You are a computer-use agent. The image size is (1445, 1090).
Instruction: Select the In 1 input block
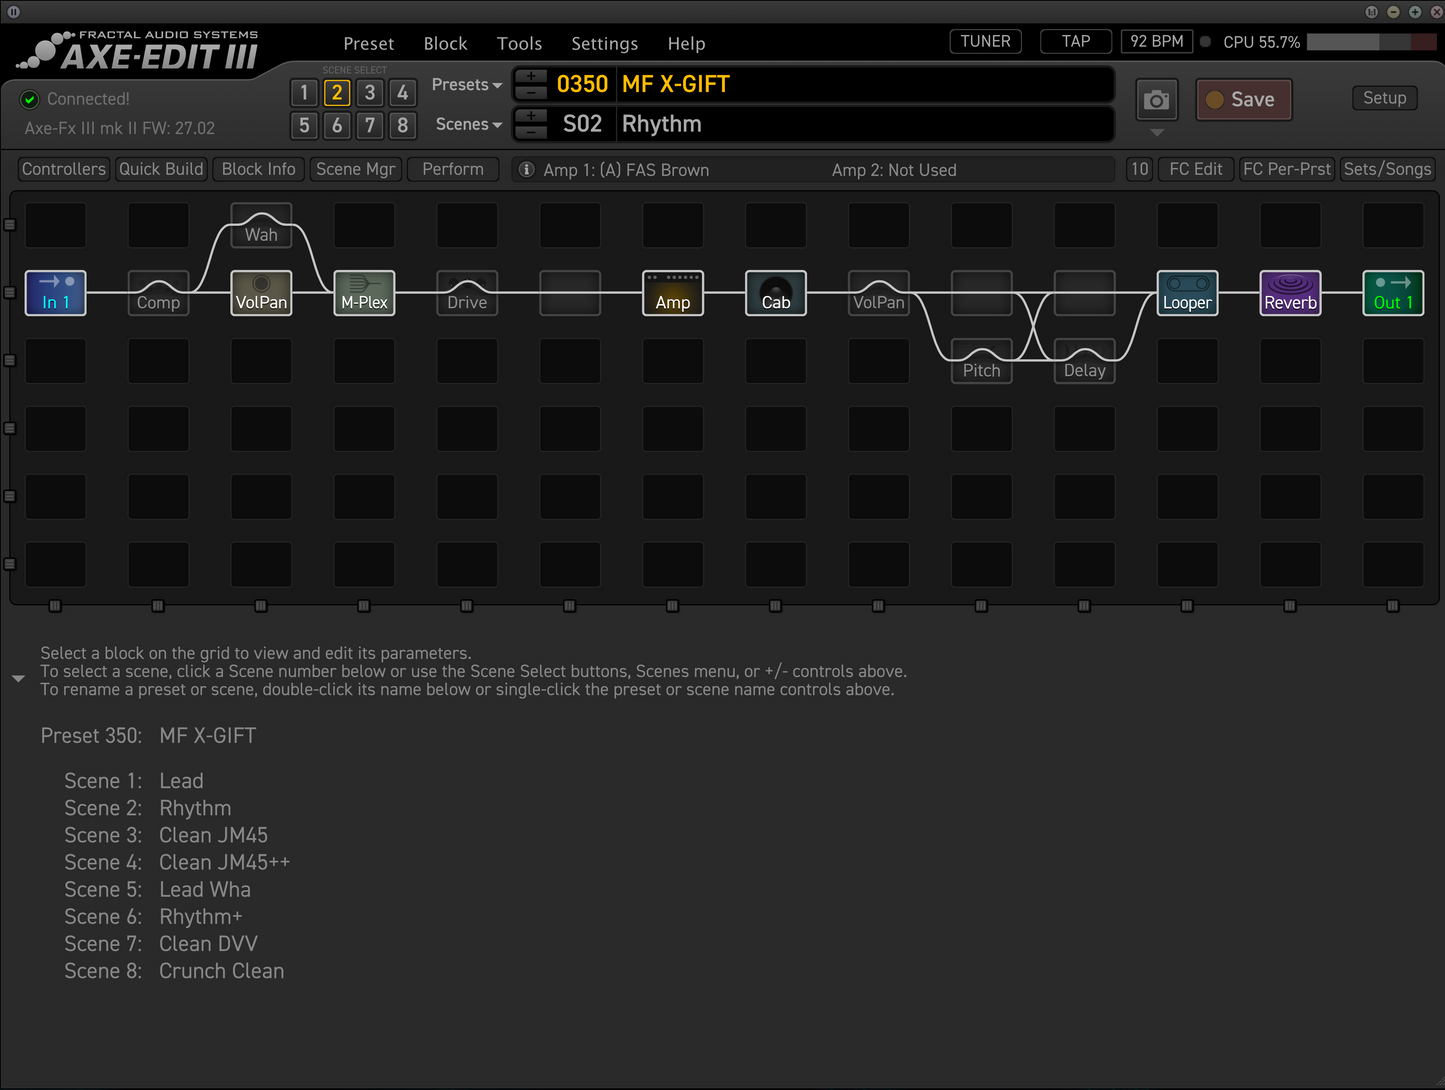[55, 293]
